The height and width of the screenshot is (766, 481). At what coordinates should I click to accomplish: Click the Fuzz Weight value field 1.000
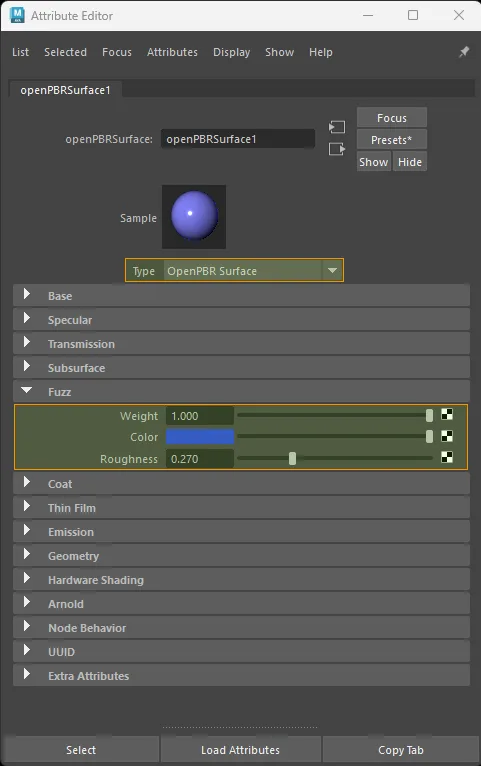click(200, 416)
